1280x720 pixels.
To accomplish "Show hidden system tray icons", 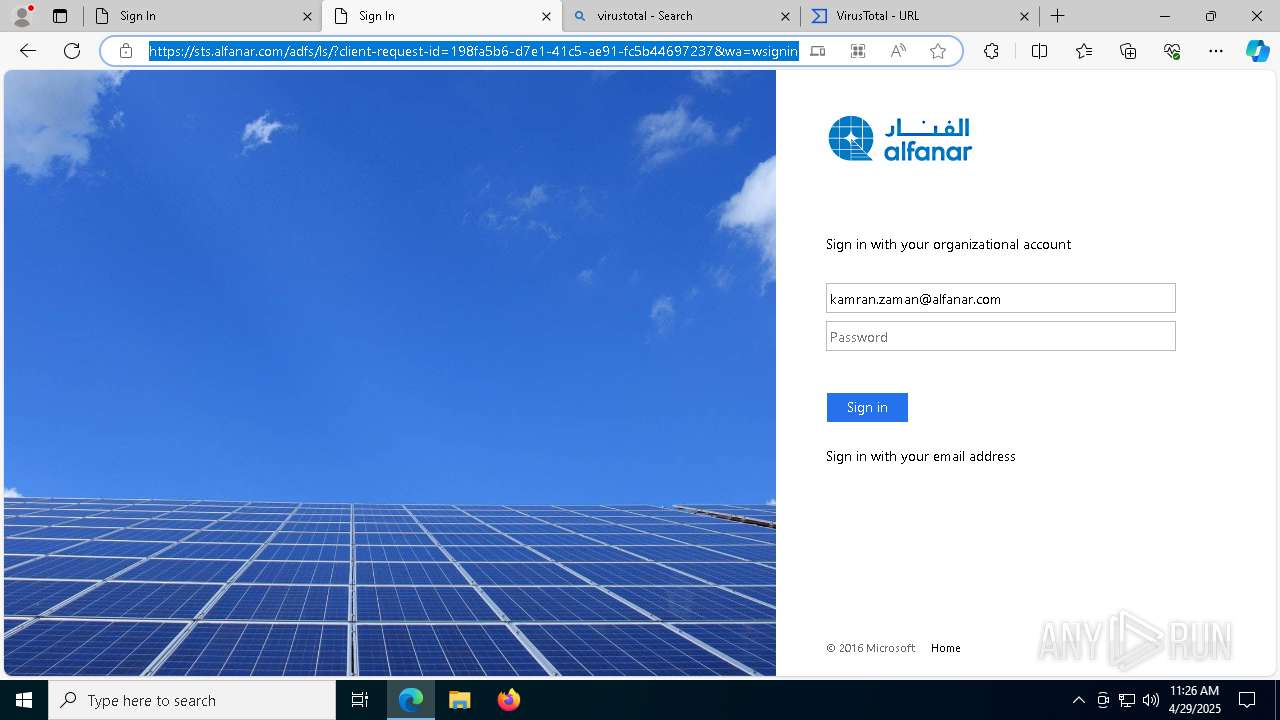I will point(1078,700).
